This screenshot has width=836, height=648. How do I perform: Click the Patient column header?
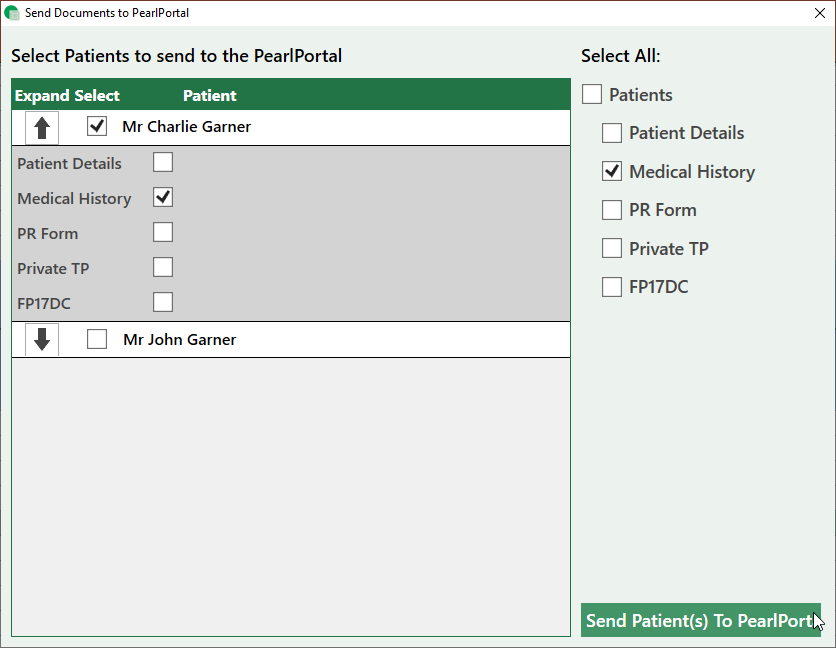209,96
